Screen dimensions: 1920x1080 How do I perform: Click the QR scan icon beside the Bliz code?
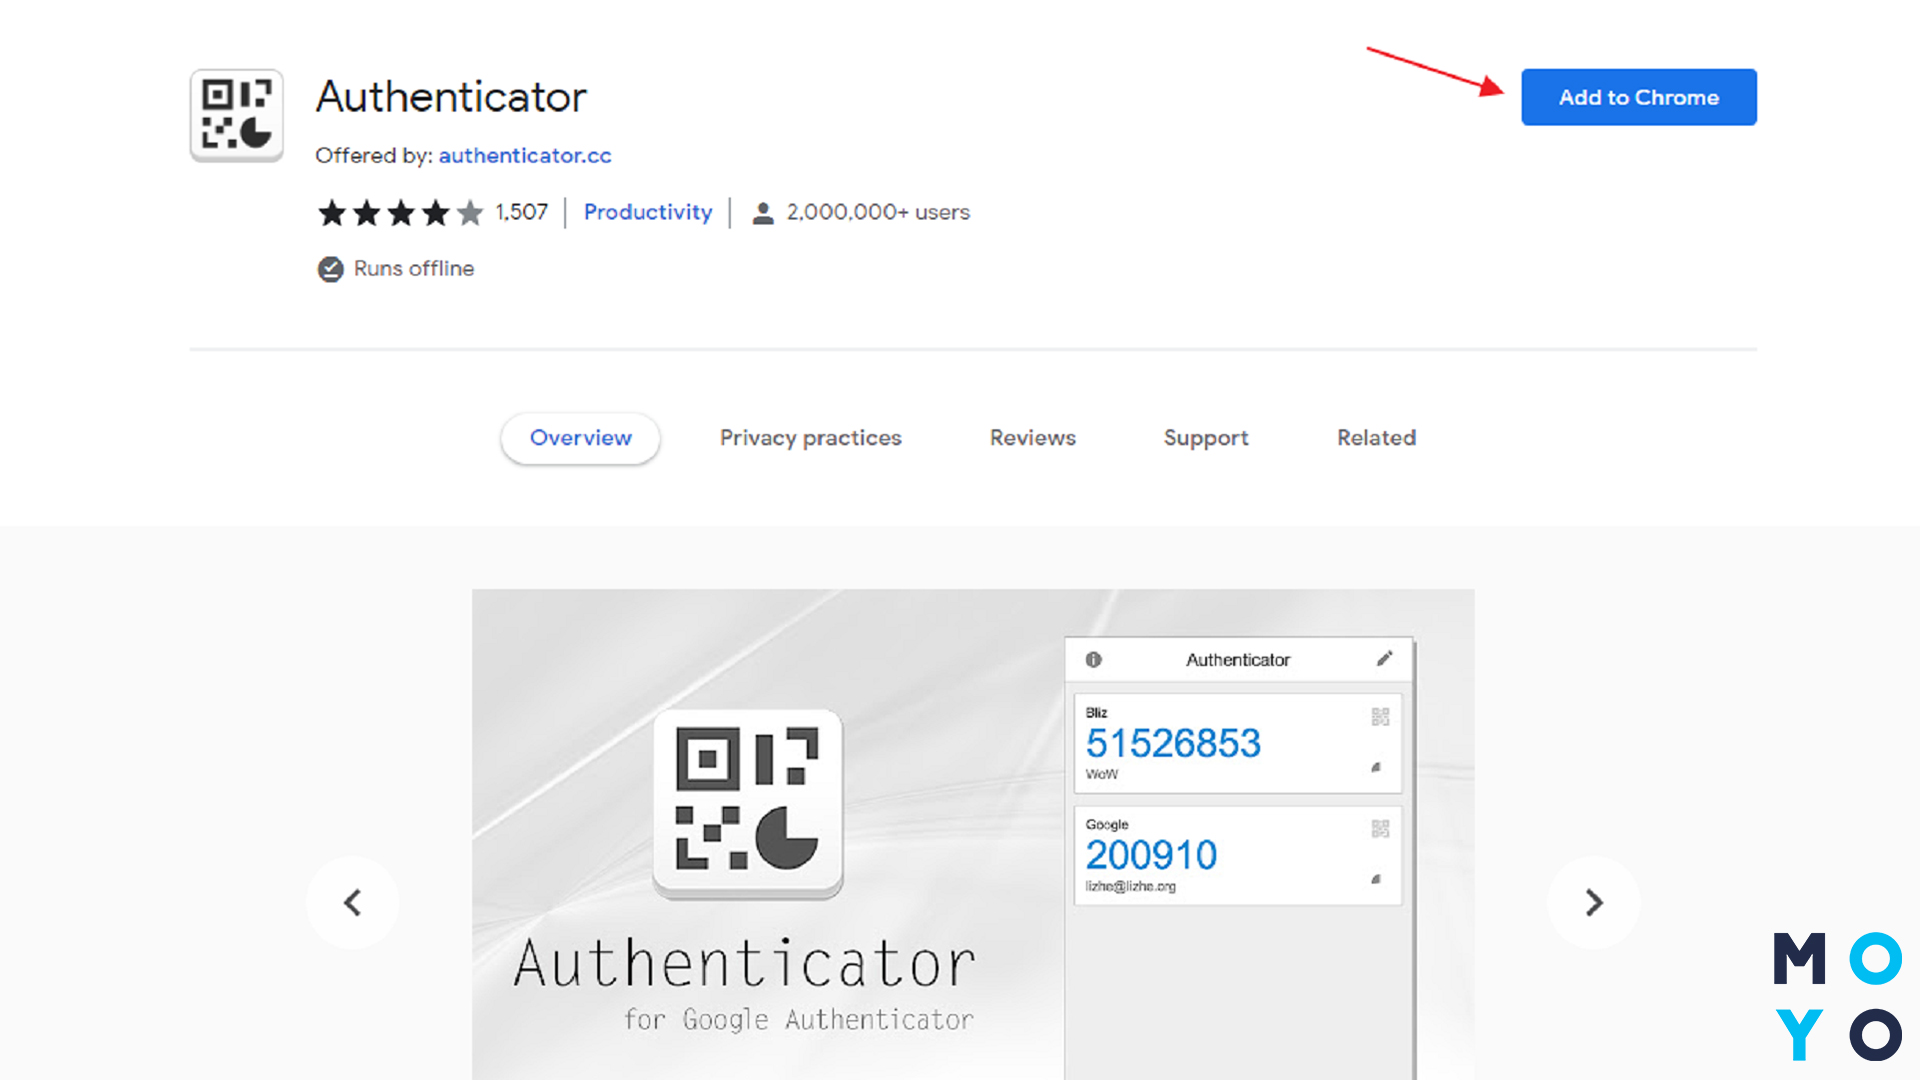1379,715
